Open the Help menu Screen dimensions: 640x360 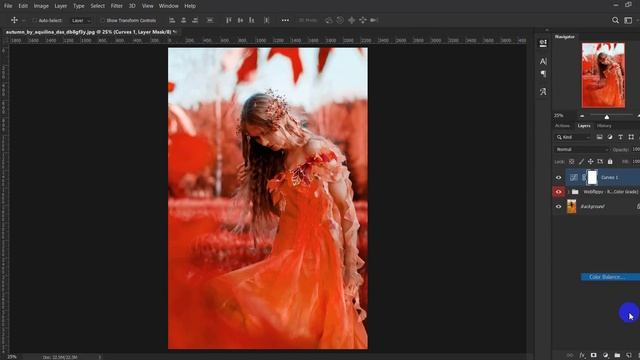click(190, 6)
